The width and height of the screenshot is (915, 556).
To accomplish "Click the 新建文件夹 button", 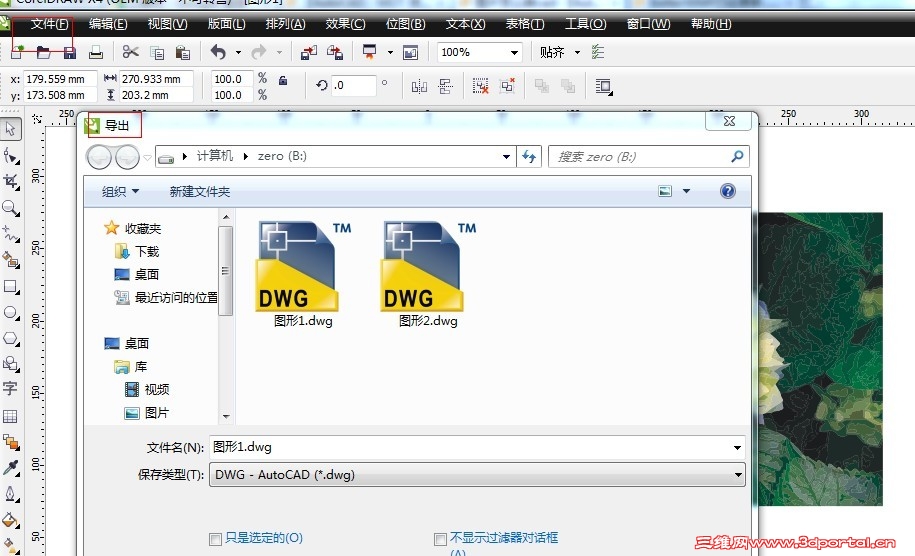I will 200,191.
